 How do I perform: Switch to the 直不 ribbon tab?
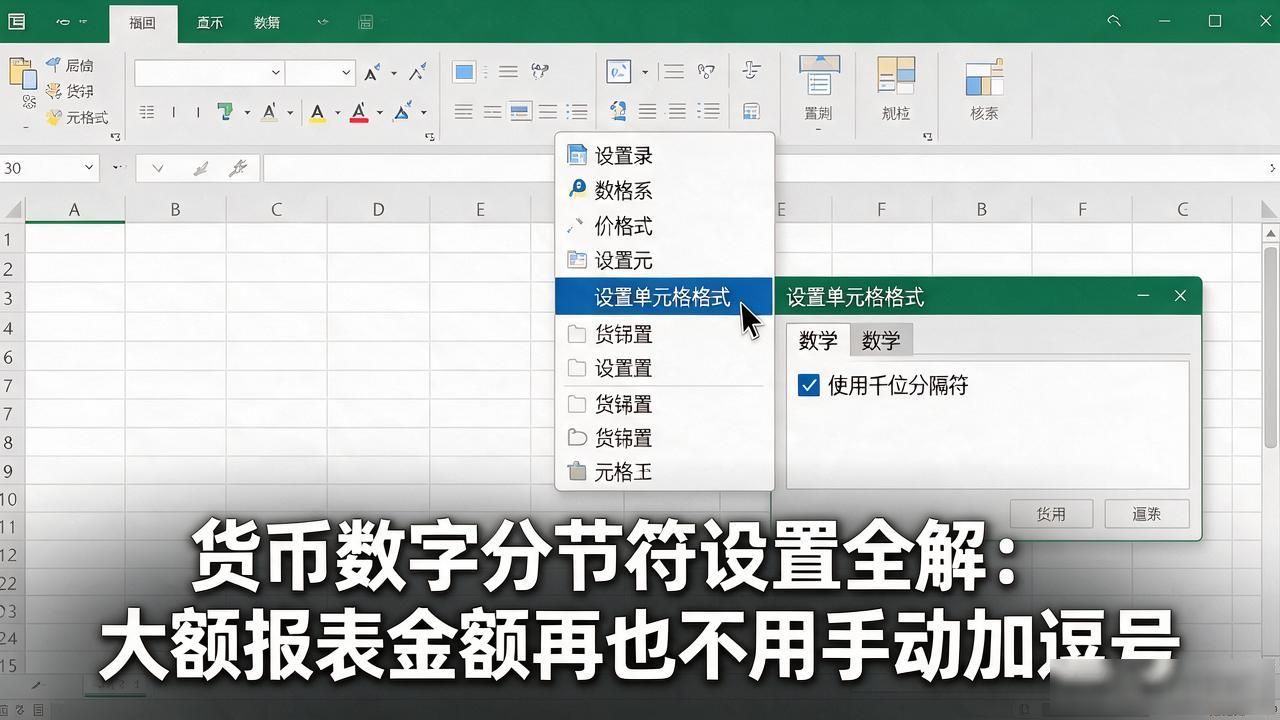tap(210, 22)
